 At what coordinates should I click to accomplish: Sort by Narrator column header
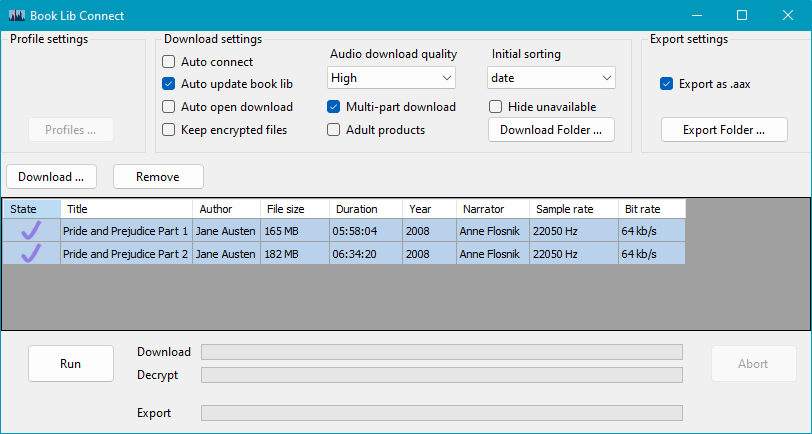coord(492,209)
